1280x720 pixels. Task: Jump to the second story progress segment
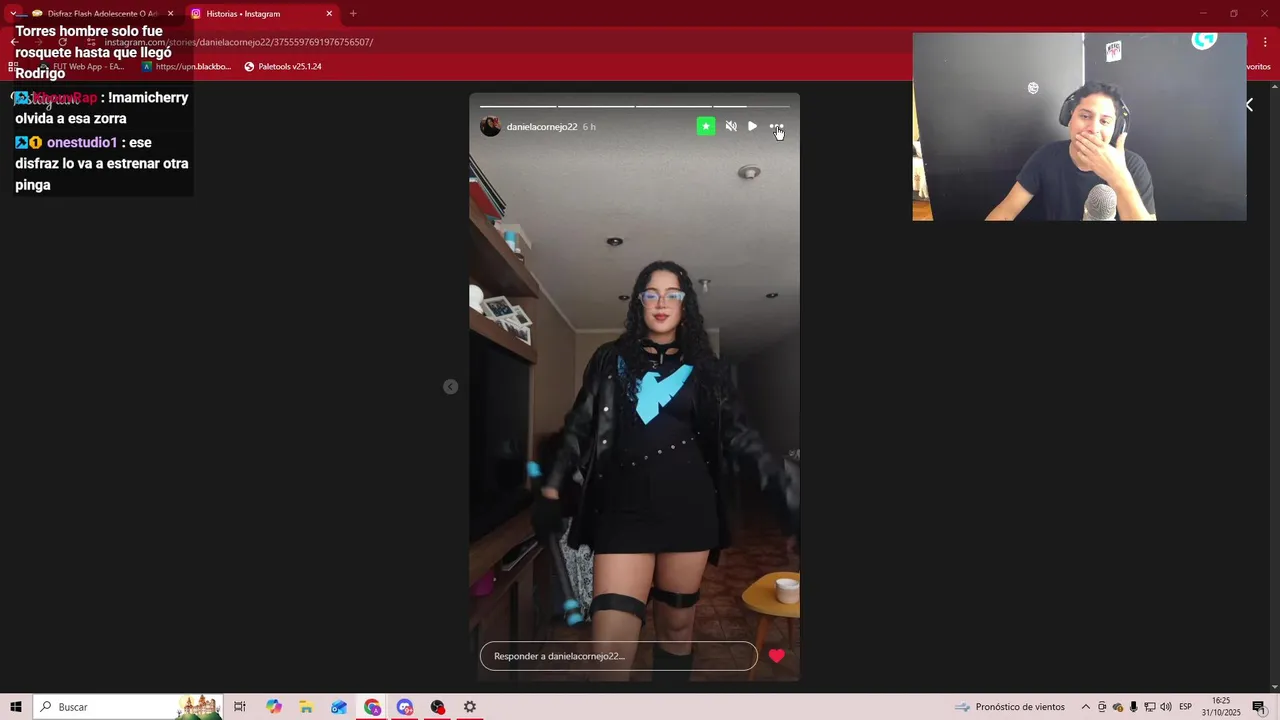[x=595, y=105]
